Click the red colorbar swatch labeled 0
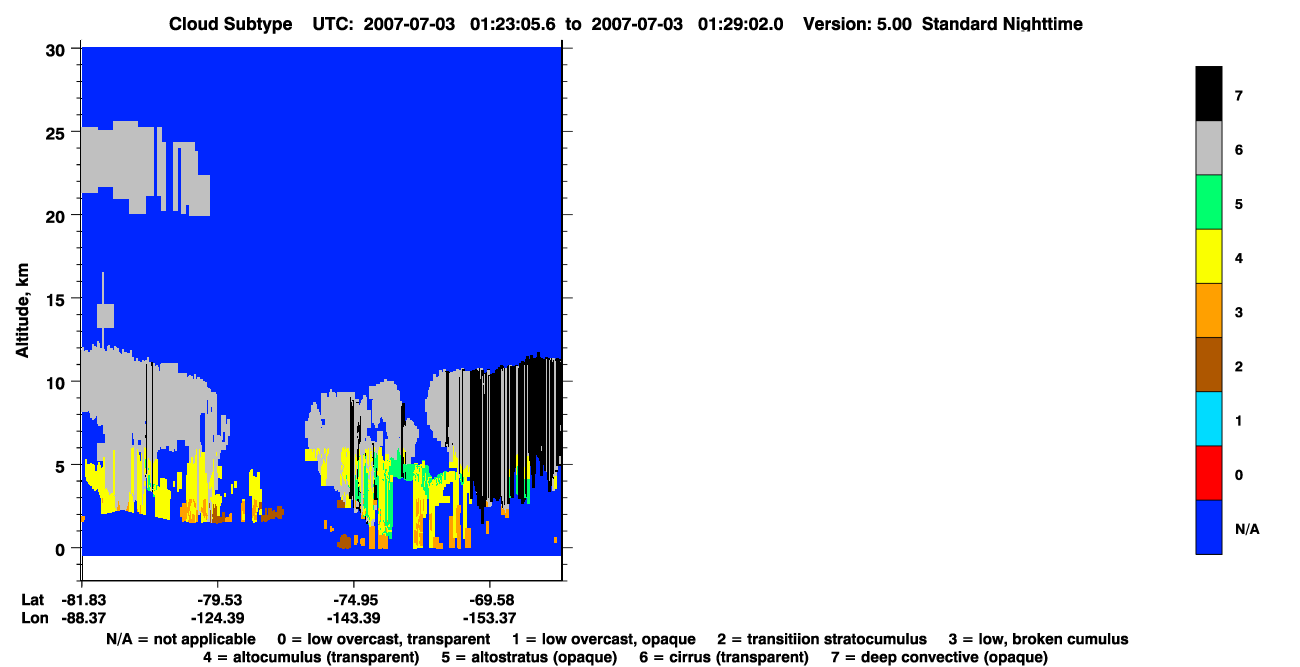This screenshot has height=667, width=1300. pos(1208,472)
